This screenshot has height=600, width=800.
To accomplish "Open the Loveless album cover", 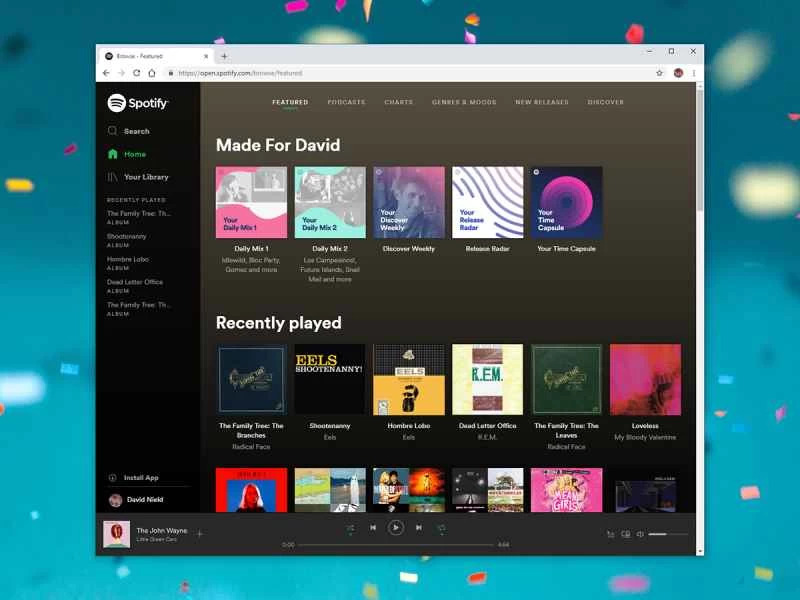I will (645, 378).
